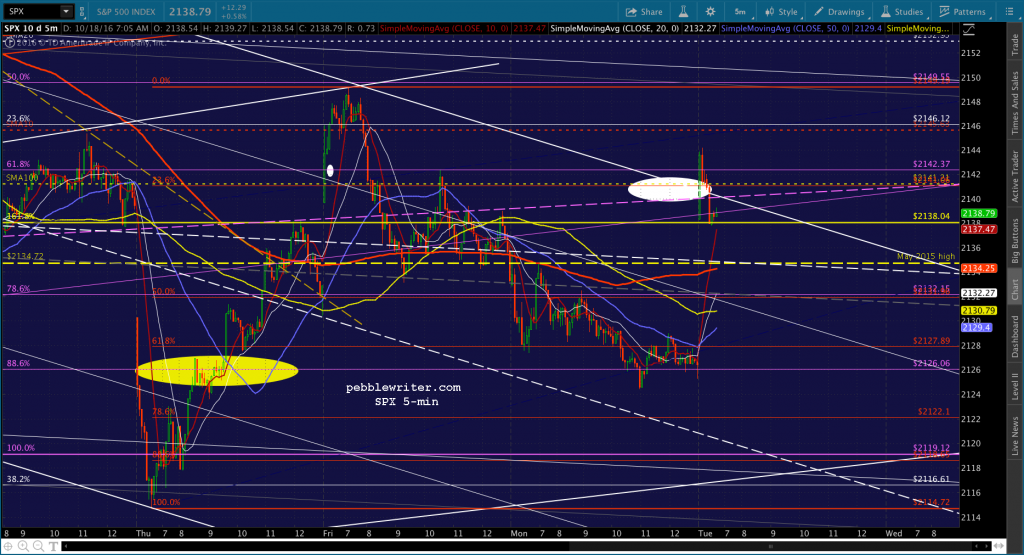Viewport: 1024px width, 555px height.
Task: Click the last price 2138.79 in header
Action: 190,12
